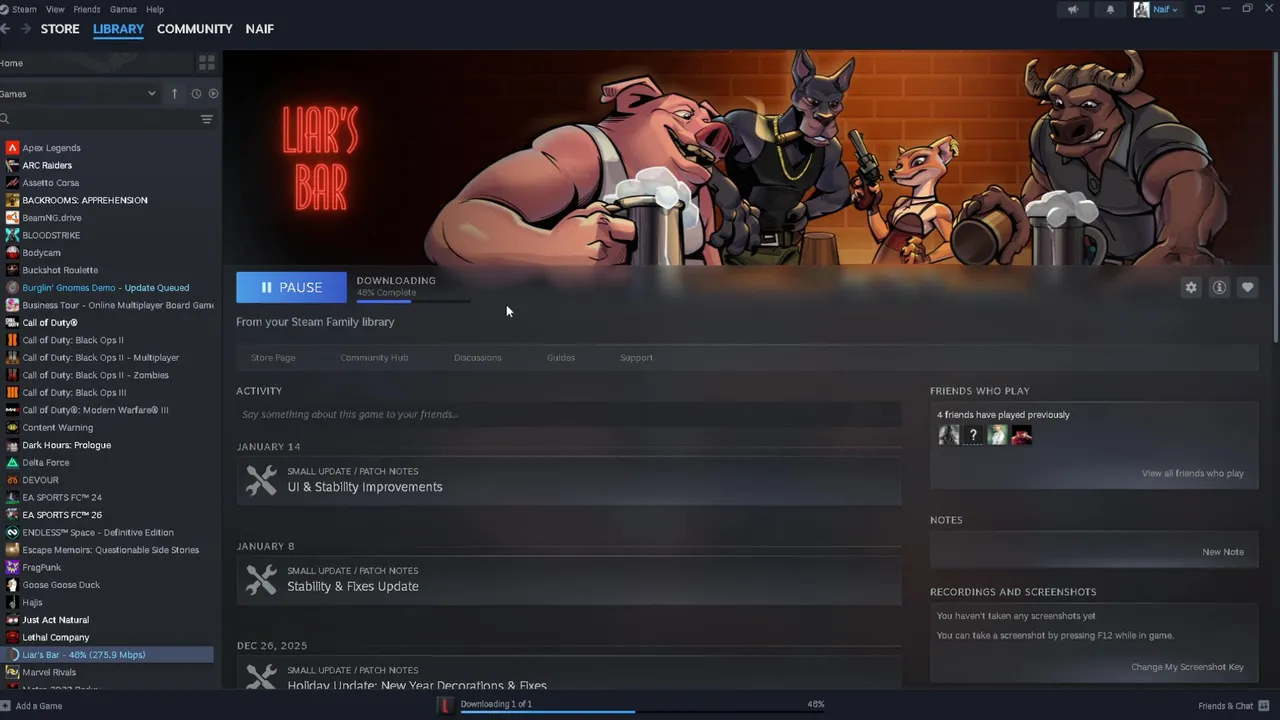Open the Games category dropdown
This screenshot has height=720, width=1280.
(79, 94)
